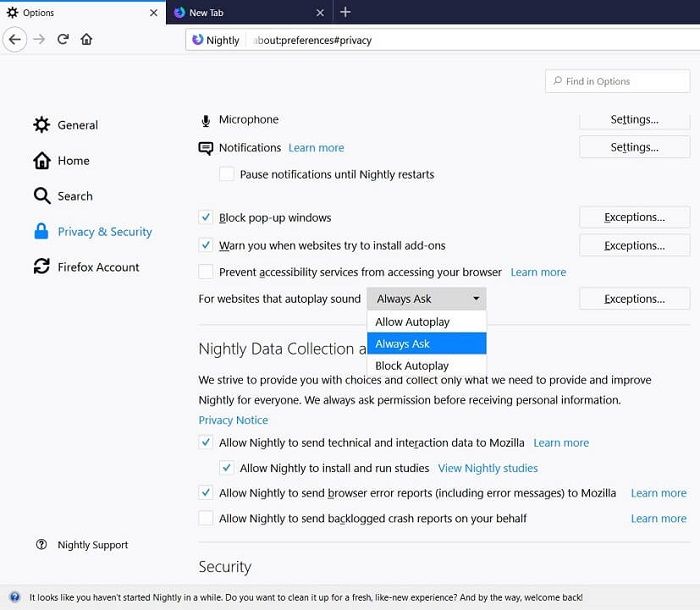This screenshot has height=610, width=700.
Task: Enable Pause notifications until Nightly restarts
Action: tap(227, 174)
